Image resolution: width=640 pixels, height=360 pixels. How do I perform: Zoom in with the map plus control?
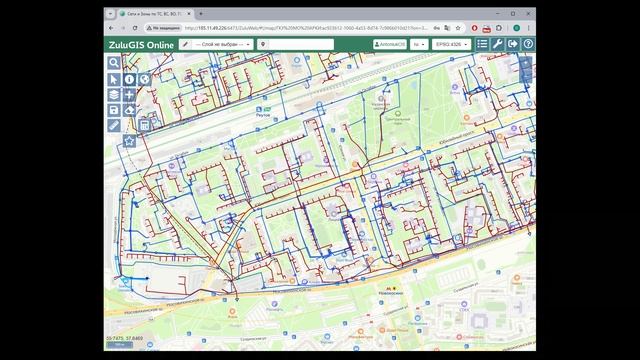coord(526,63)
